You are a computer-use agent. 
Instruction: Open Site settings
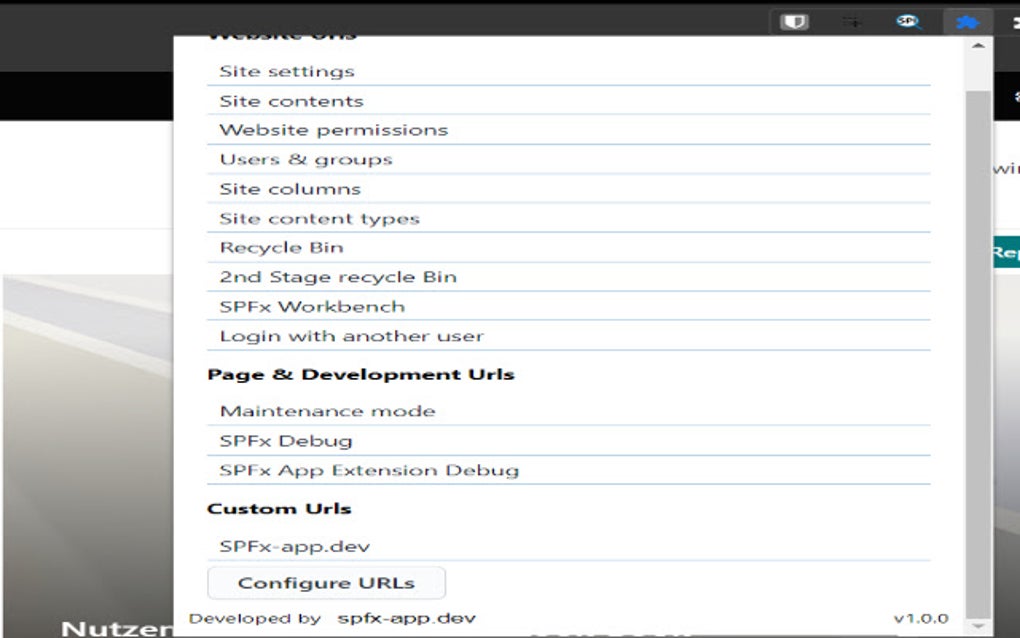pos(287,70)
